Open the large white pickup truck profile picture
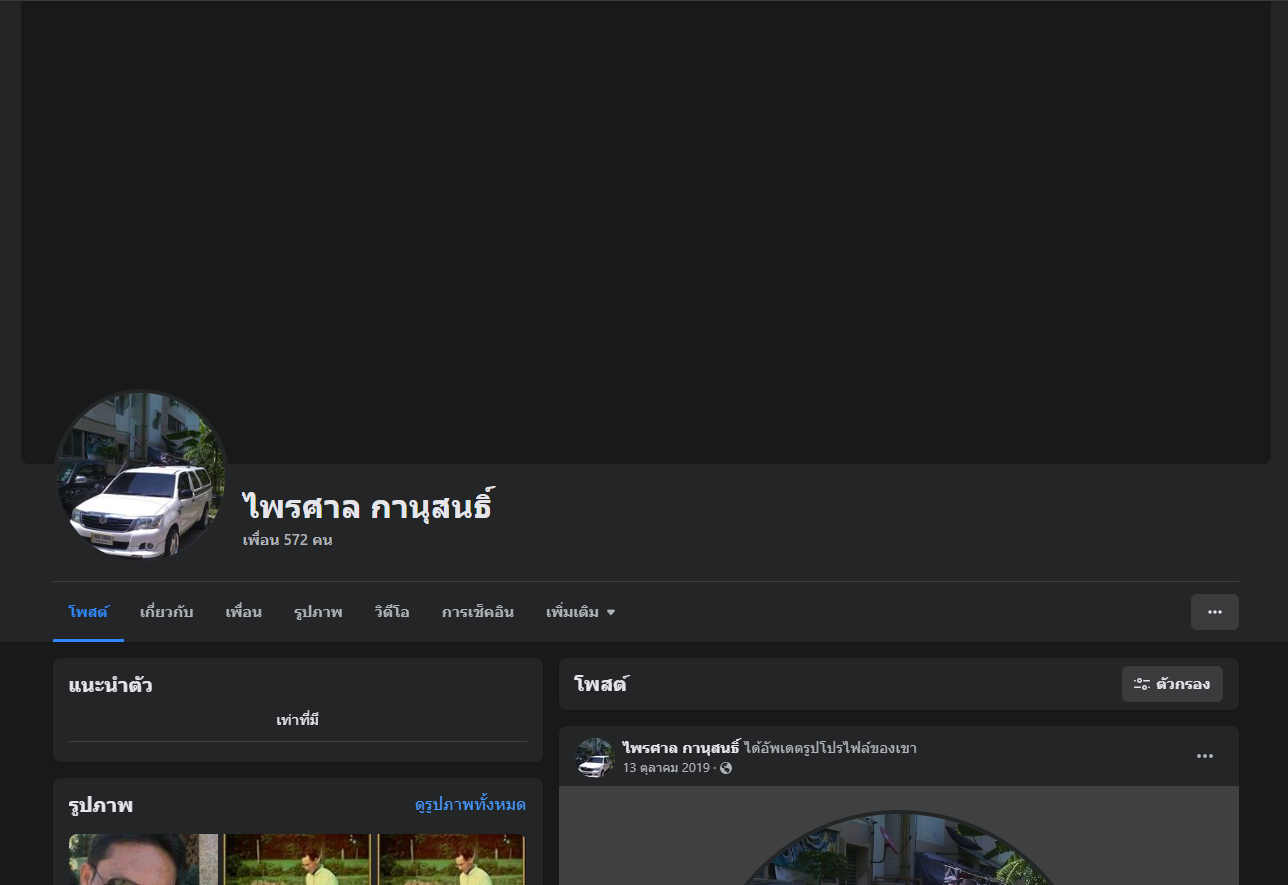Screen dimensions: 1288x885 [141, 475]
